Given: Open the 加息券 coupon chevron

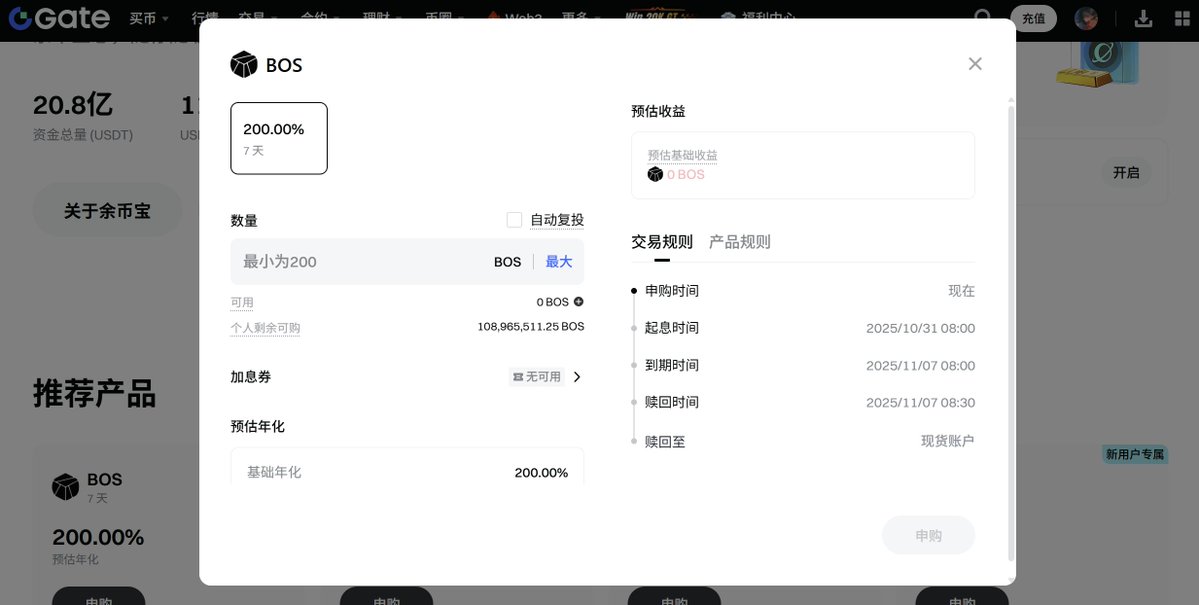Looking at the screenshot, I should 577,376.
